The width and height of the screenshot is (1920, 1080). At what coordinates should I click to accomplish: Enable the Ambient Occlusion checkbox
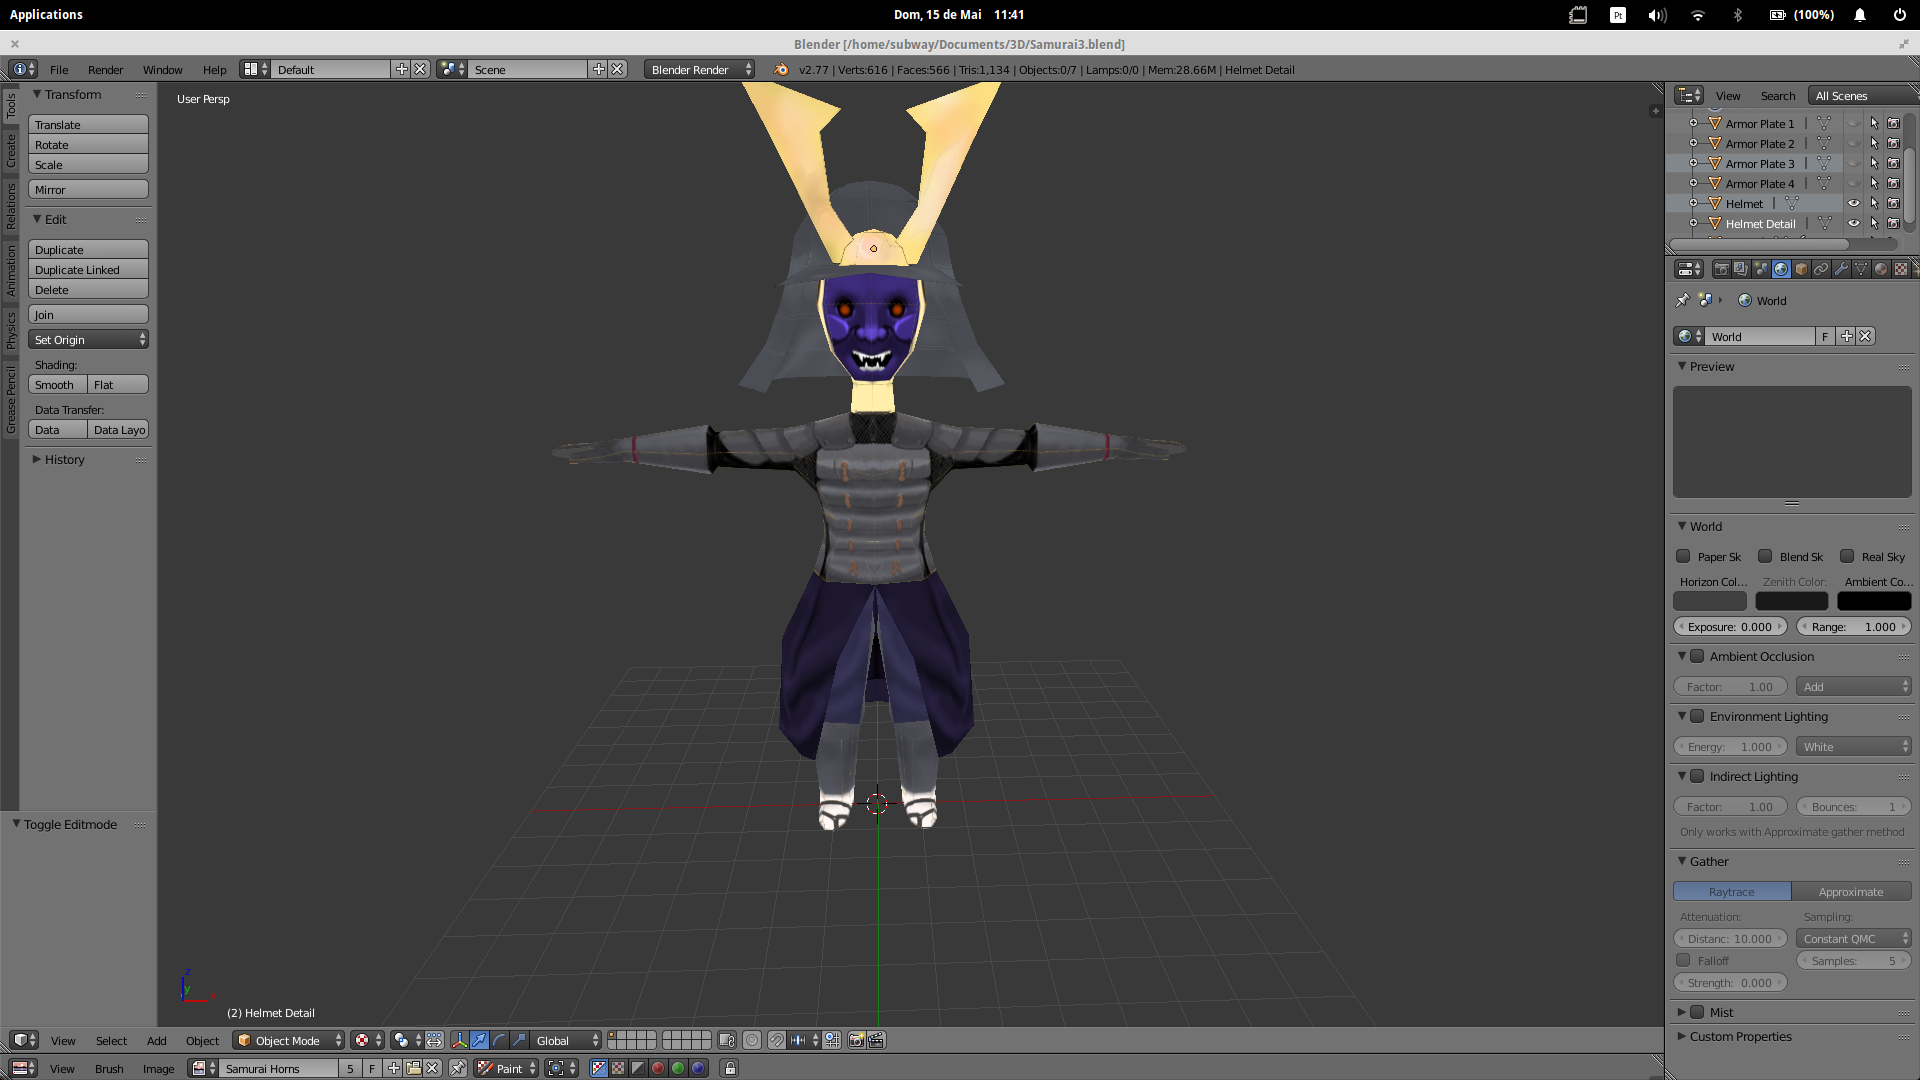click(x=1697, y=656)
